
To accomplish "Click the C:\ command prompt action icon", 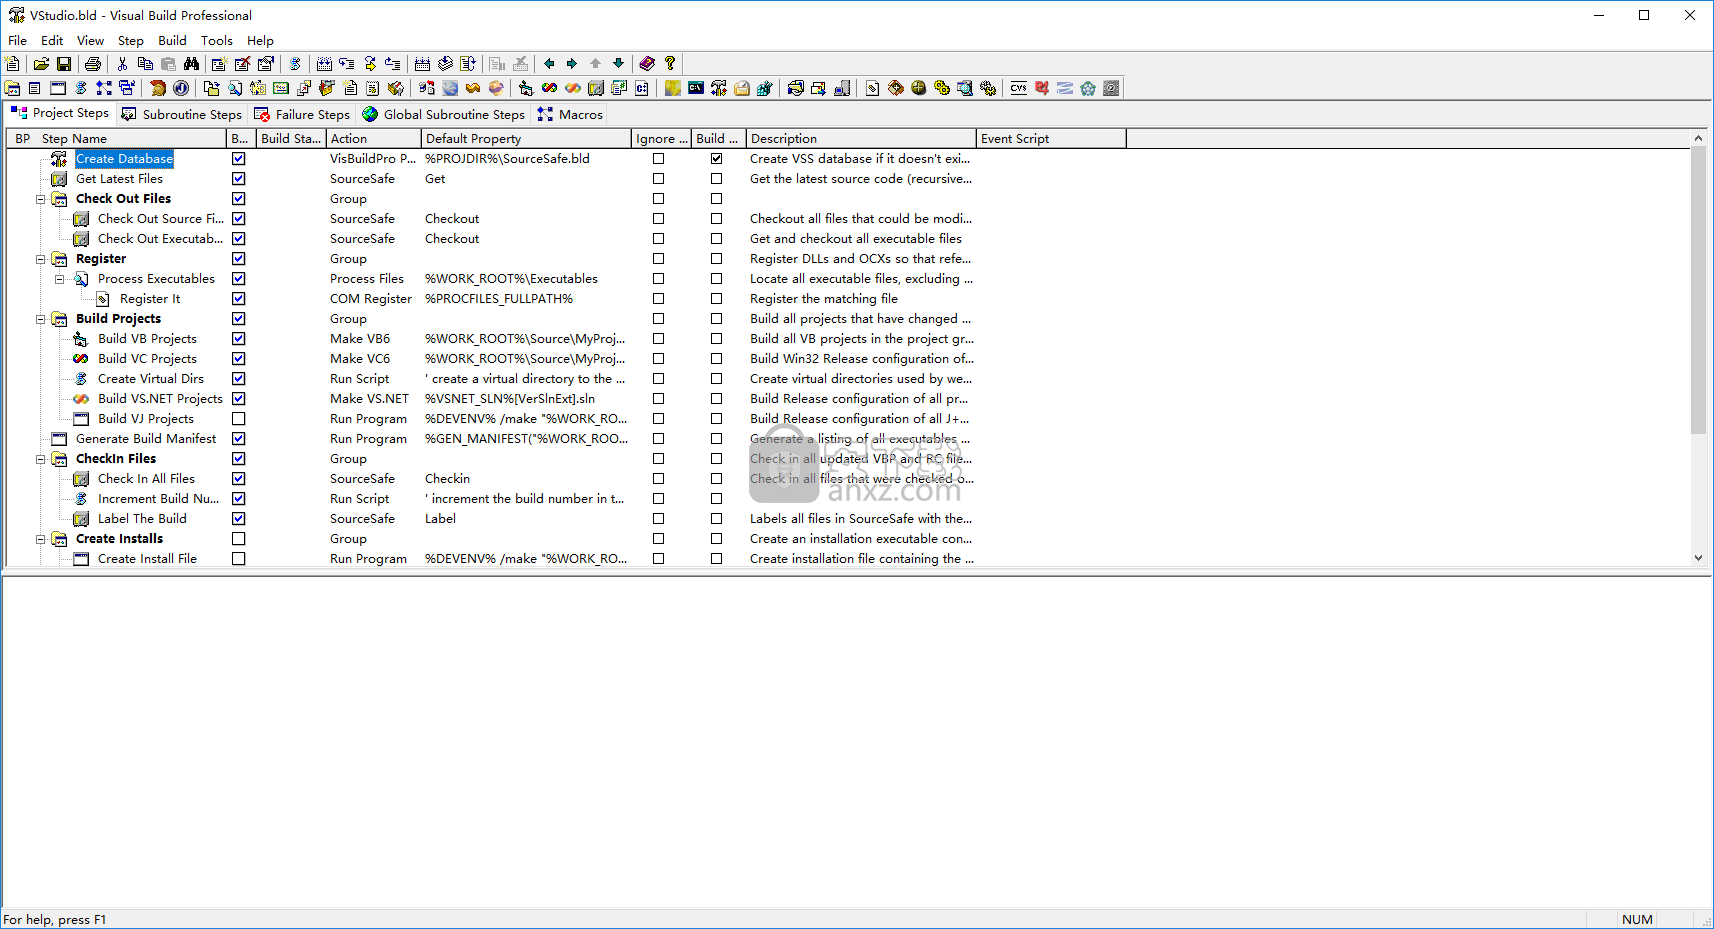I will coord(696,88).
